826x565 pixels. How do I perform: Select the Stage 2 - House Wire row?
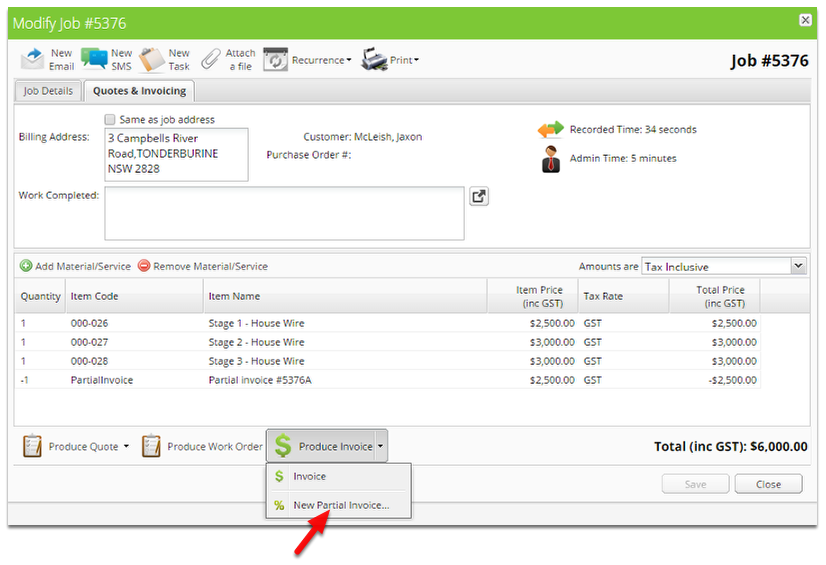(388, 342)
